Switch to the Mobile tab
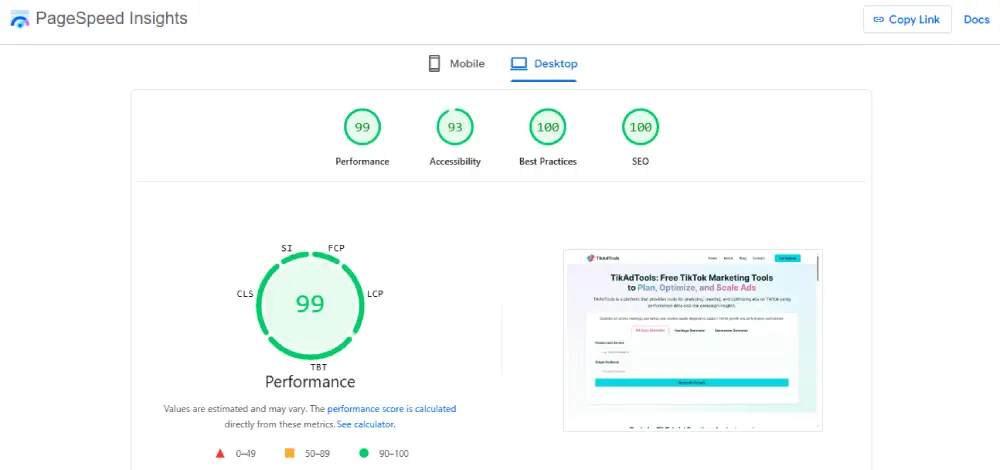 456,64
